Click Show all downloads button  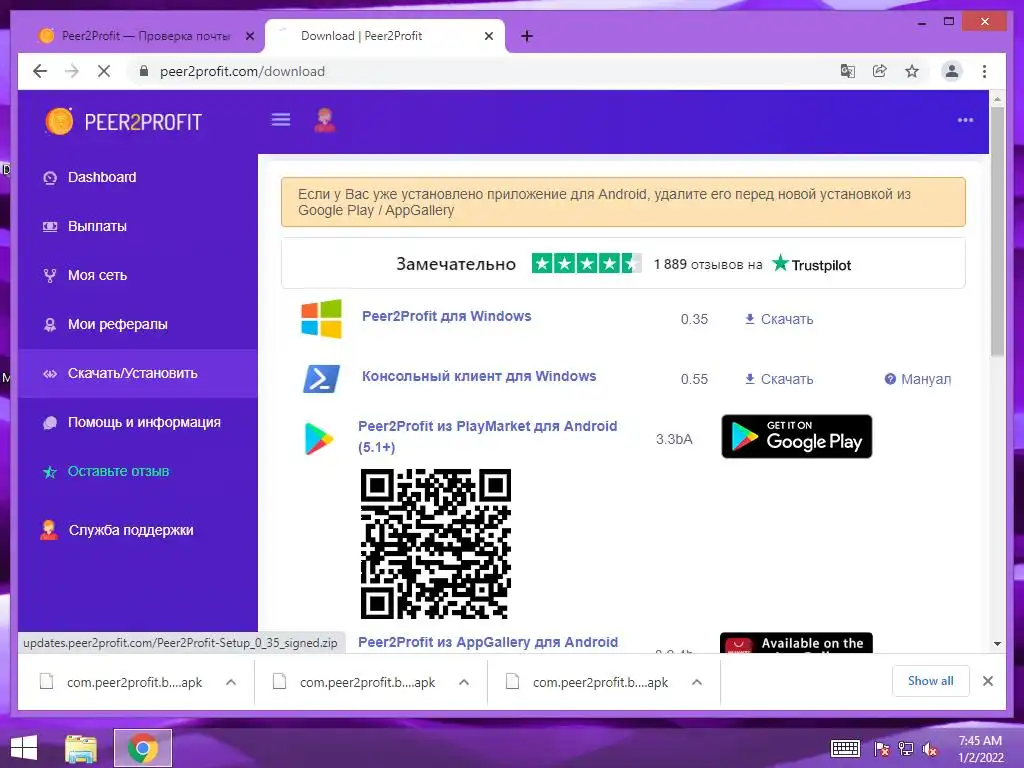tap(931, 681)
